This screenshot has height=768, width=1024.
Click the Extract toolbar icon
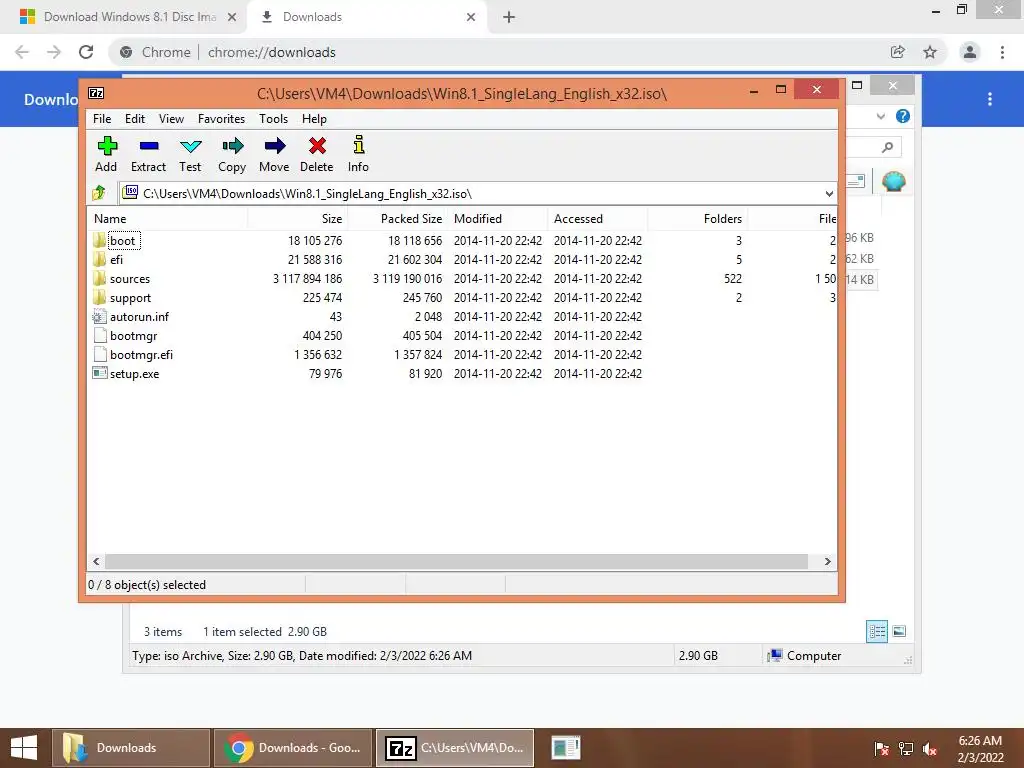[149, 146]
